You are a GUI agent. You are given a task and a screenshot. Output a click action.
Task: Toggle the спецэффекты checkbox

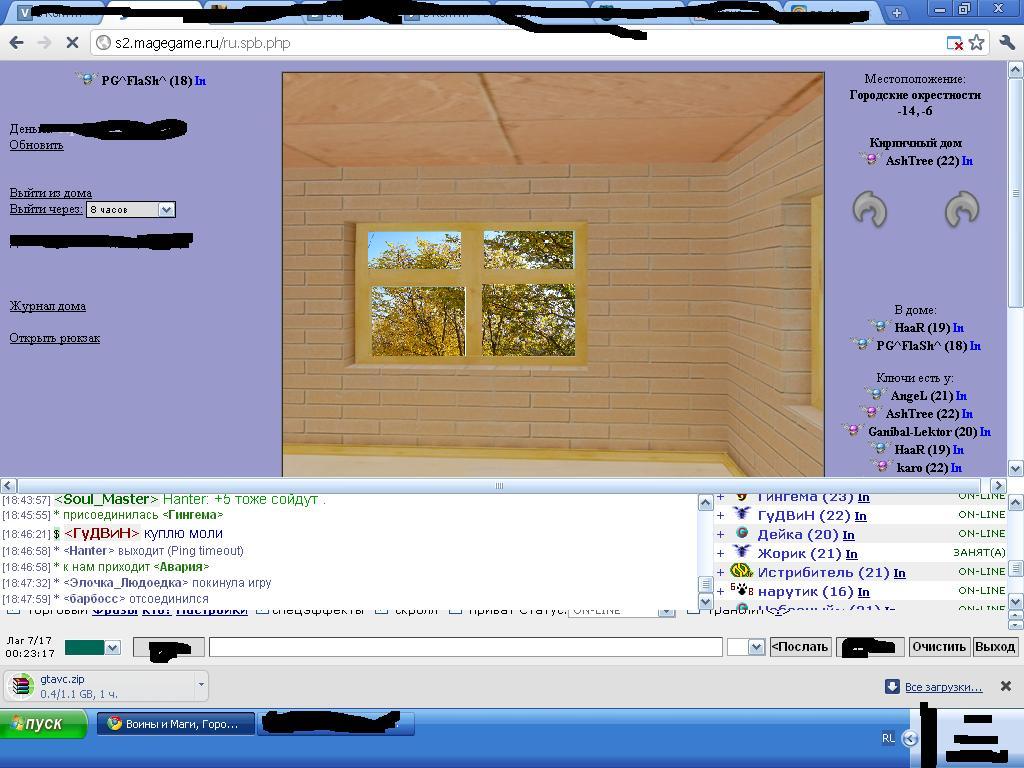(x=262, y=611)
